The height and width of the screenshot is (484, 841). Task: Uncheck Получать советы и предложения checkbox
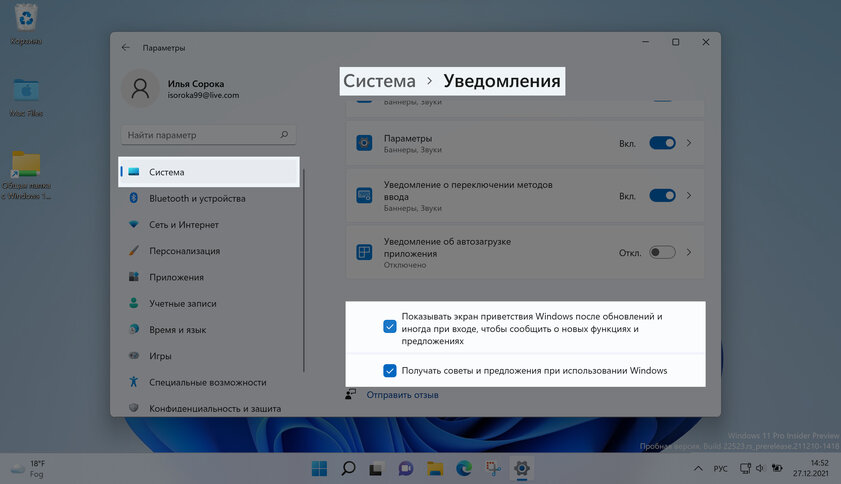(x=390, y=370)
